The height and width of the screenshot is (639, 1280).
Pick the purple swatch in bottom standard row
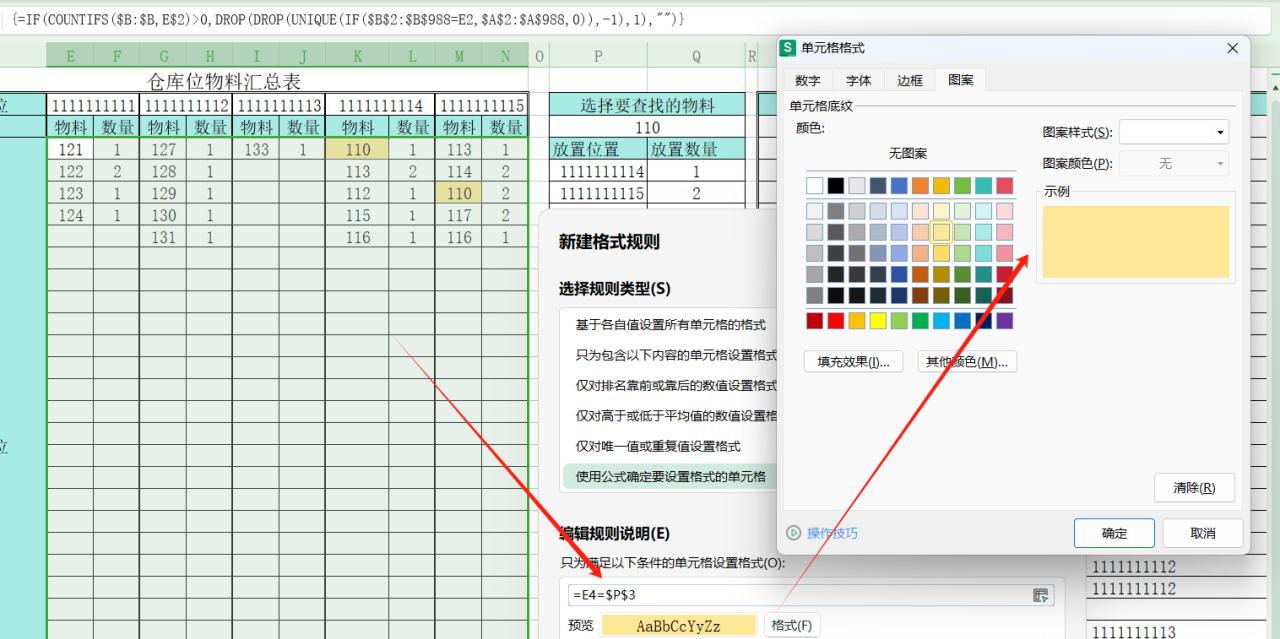(x=1005, y=321)
